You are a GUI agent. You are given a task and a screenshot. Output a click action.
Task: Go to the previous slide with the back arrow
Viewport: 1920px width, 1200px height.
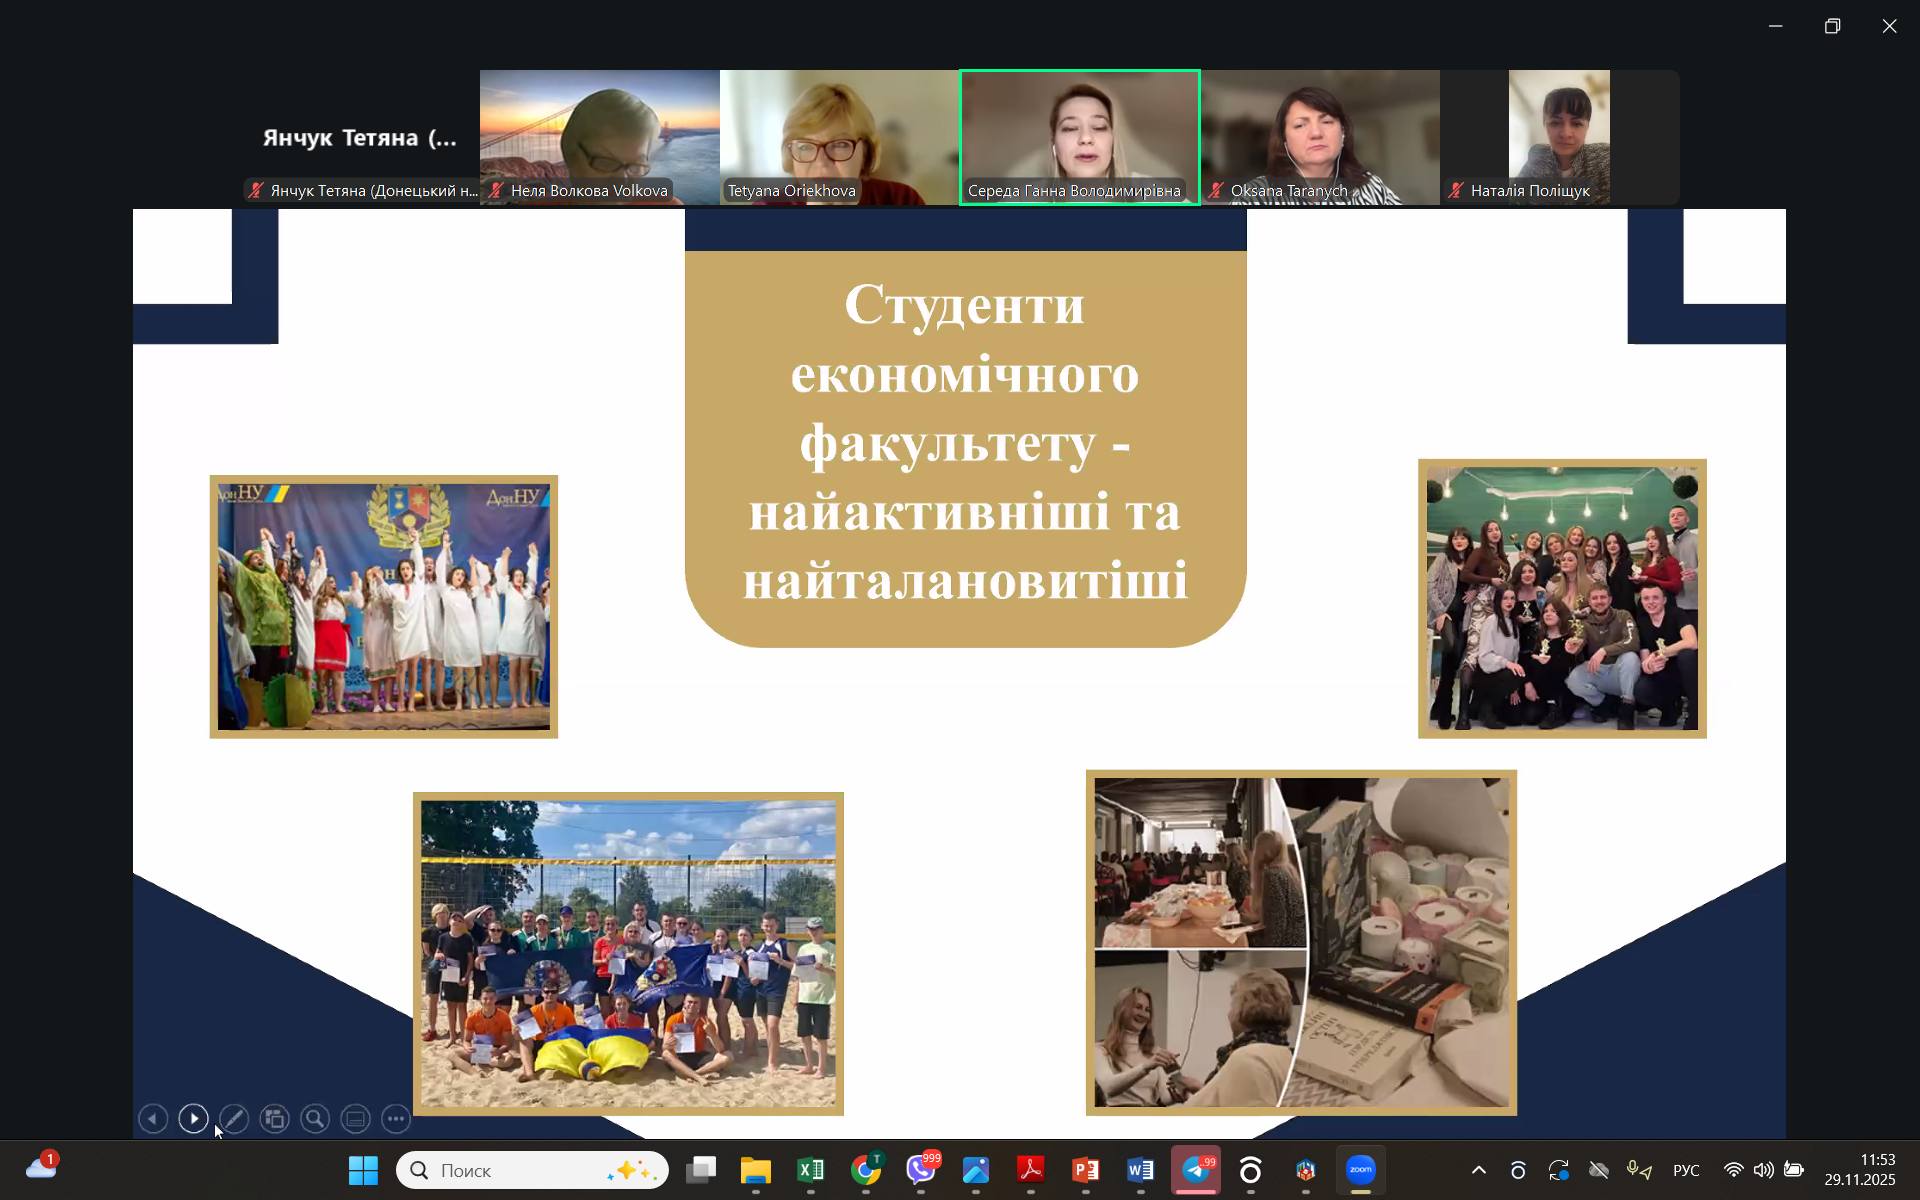153,1118
